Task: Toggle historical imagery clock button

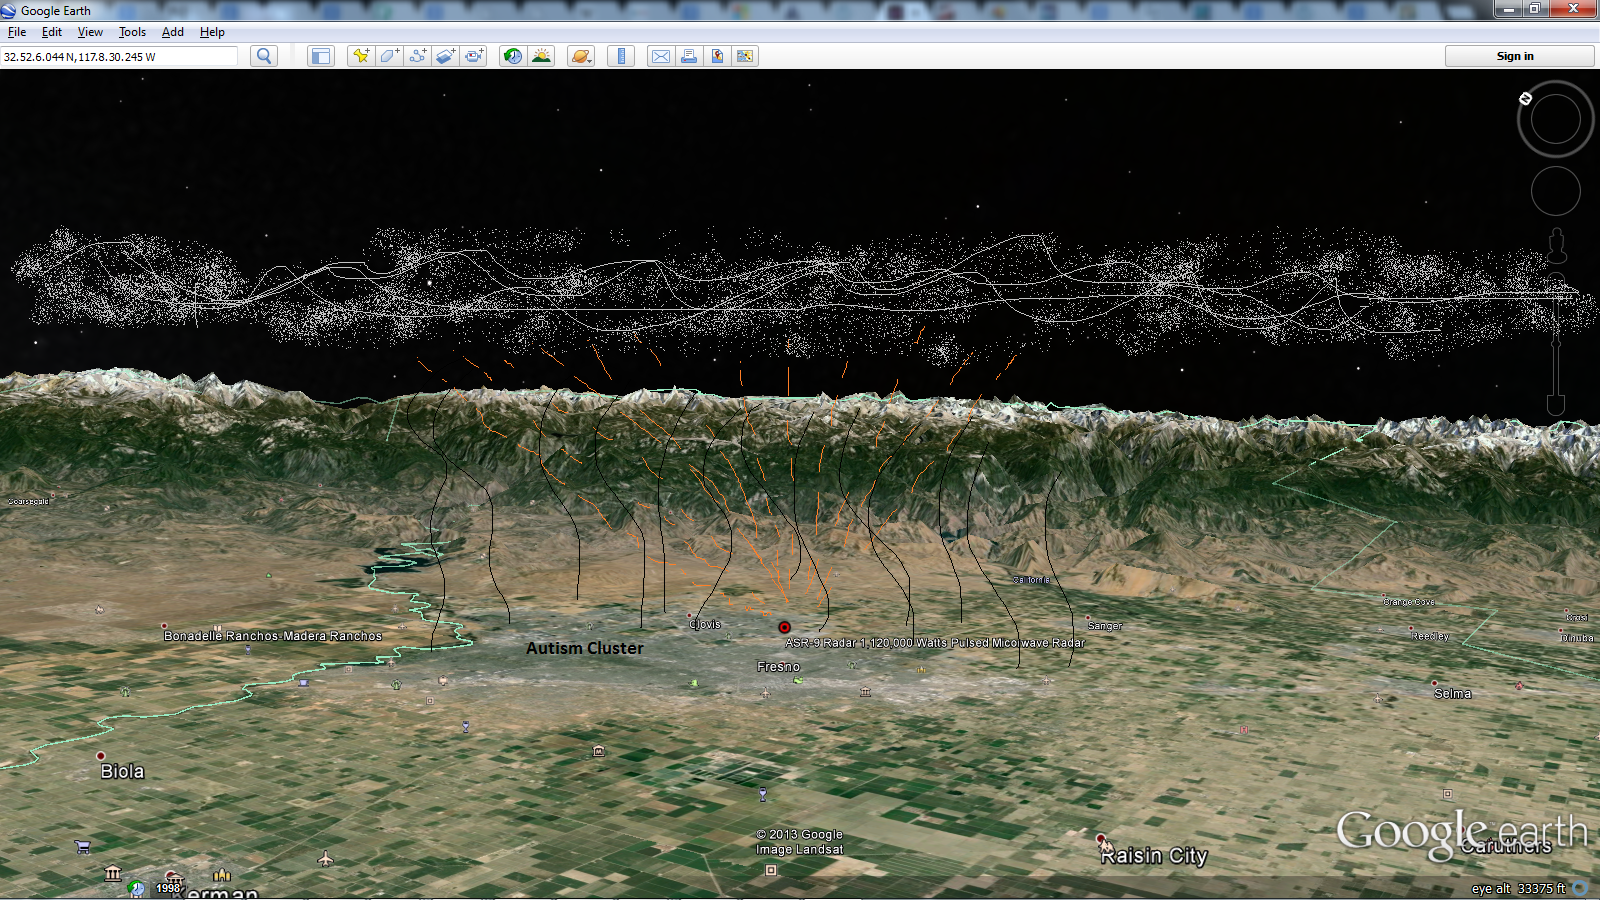Action: pos(513,56)
